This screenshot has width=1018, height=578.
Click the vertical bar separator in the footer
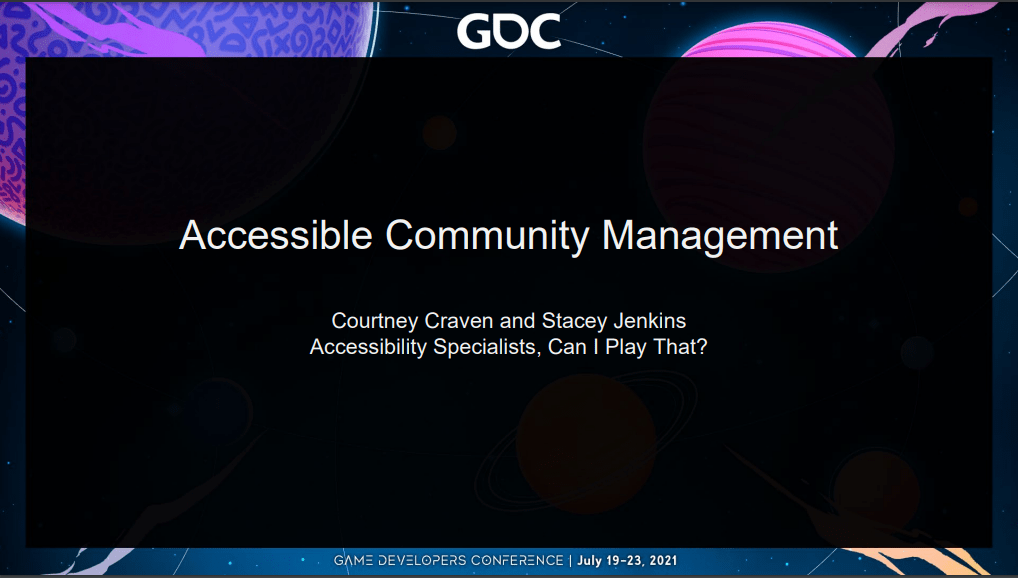[x=570, y=560]
